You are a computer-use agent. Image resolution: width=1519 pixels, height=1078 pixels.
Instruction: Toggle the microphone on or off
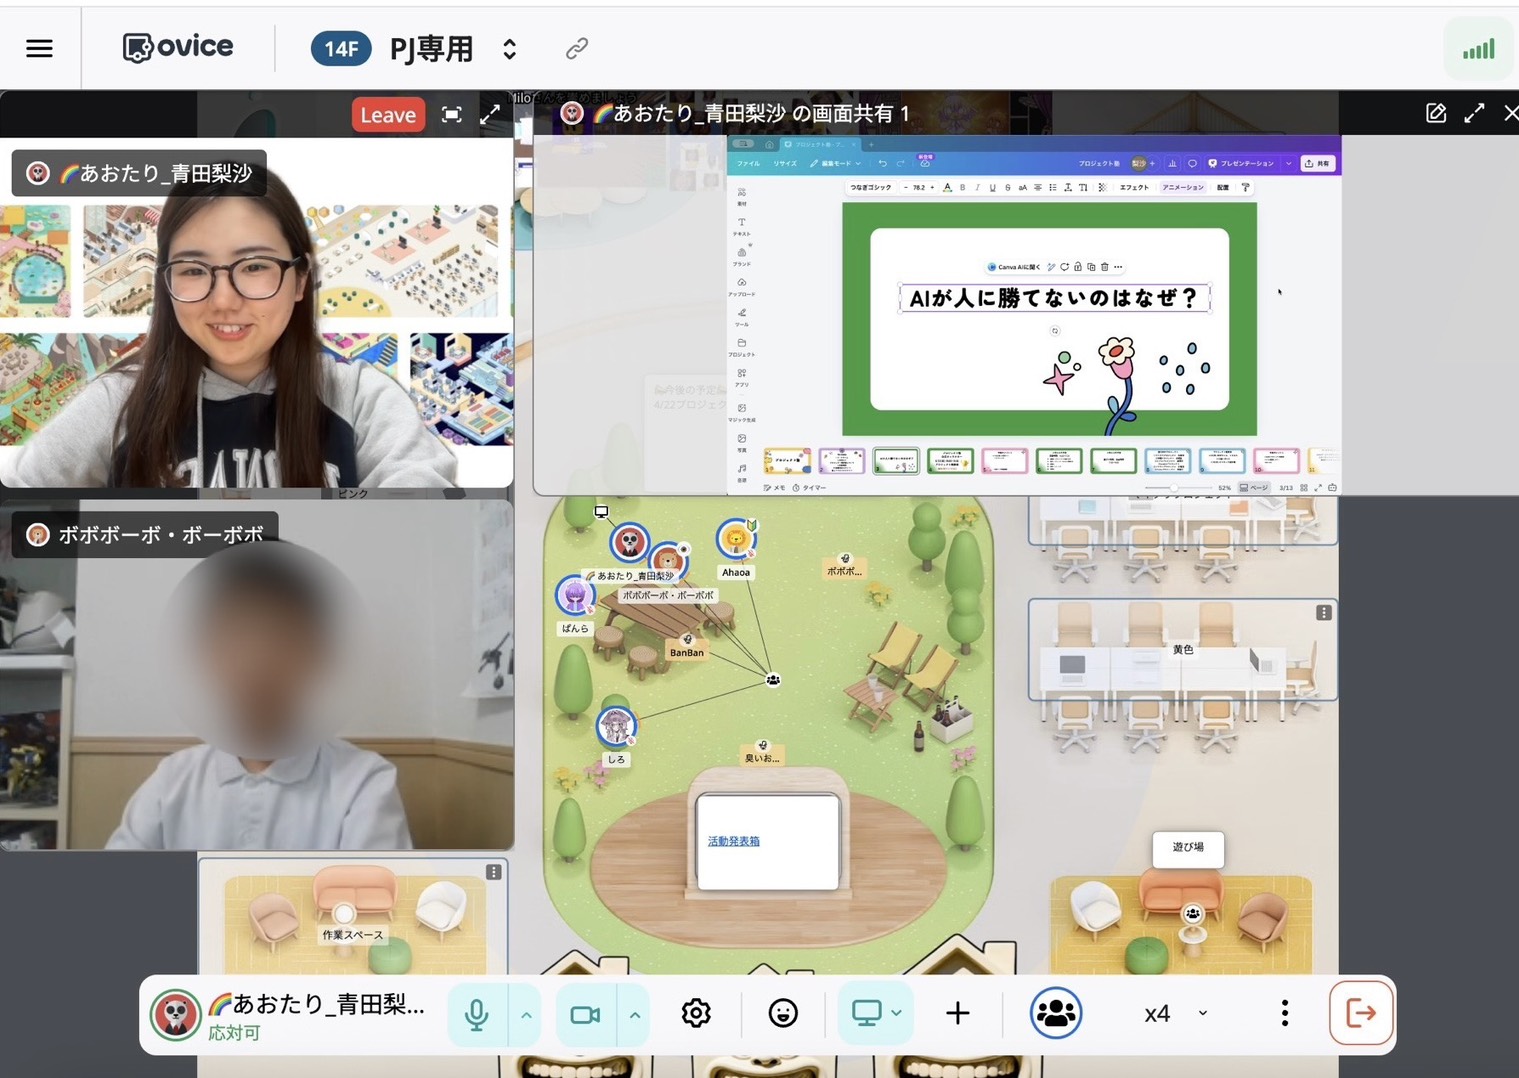click(477, 1014)
